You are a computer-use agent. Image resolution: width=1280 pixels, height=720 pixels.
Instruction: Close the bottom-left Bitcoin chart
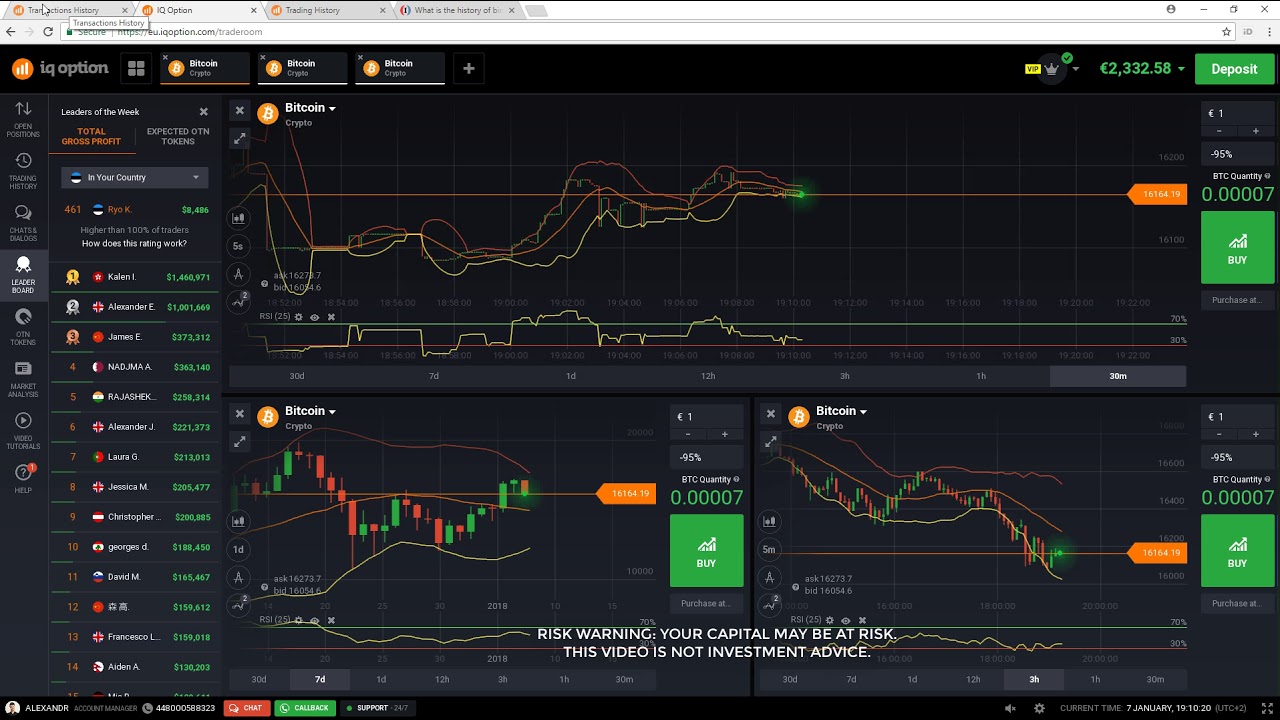239,413
